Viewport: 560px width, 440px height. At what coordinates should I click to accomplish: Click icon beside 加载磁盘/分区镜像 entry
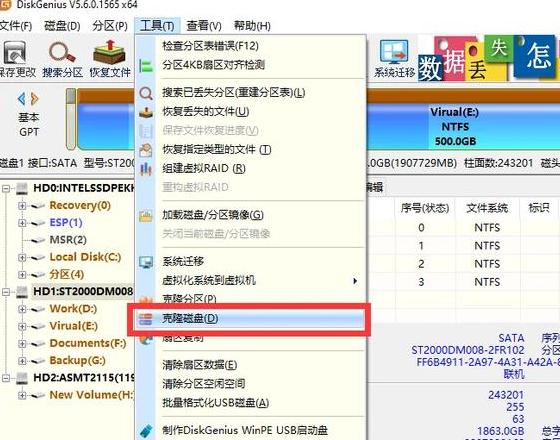tap(146, 216)
